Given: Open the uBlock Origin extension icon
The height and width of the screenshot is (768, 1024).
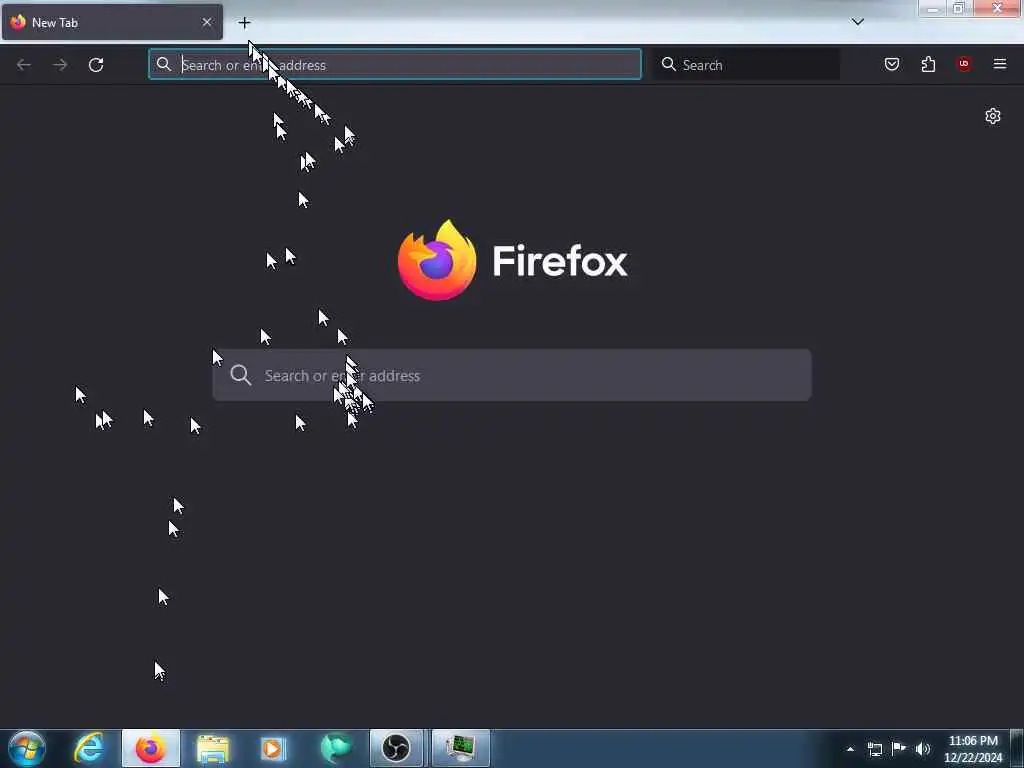Looking at the screenshot, I should click(x=964, y=64).
